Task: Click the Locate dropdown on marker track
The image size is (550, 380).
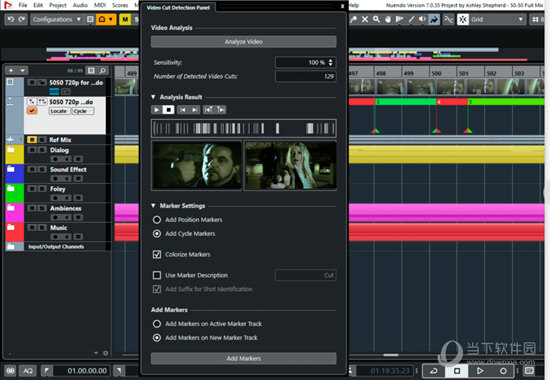Action: [59, 111]
